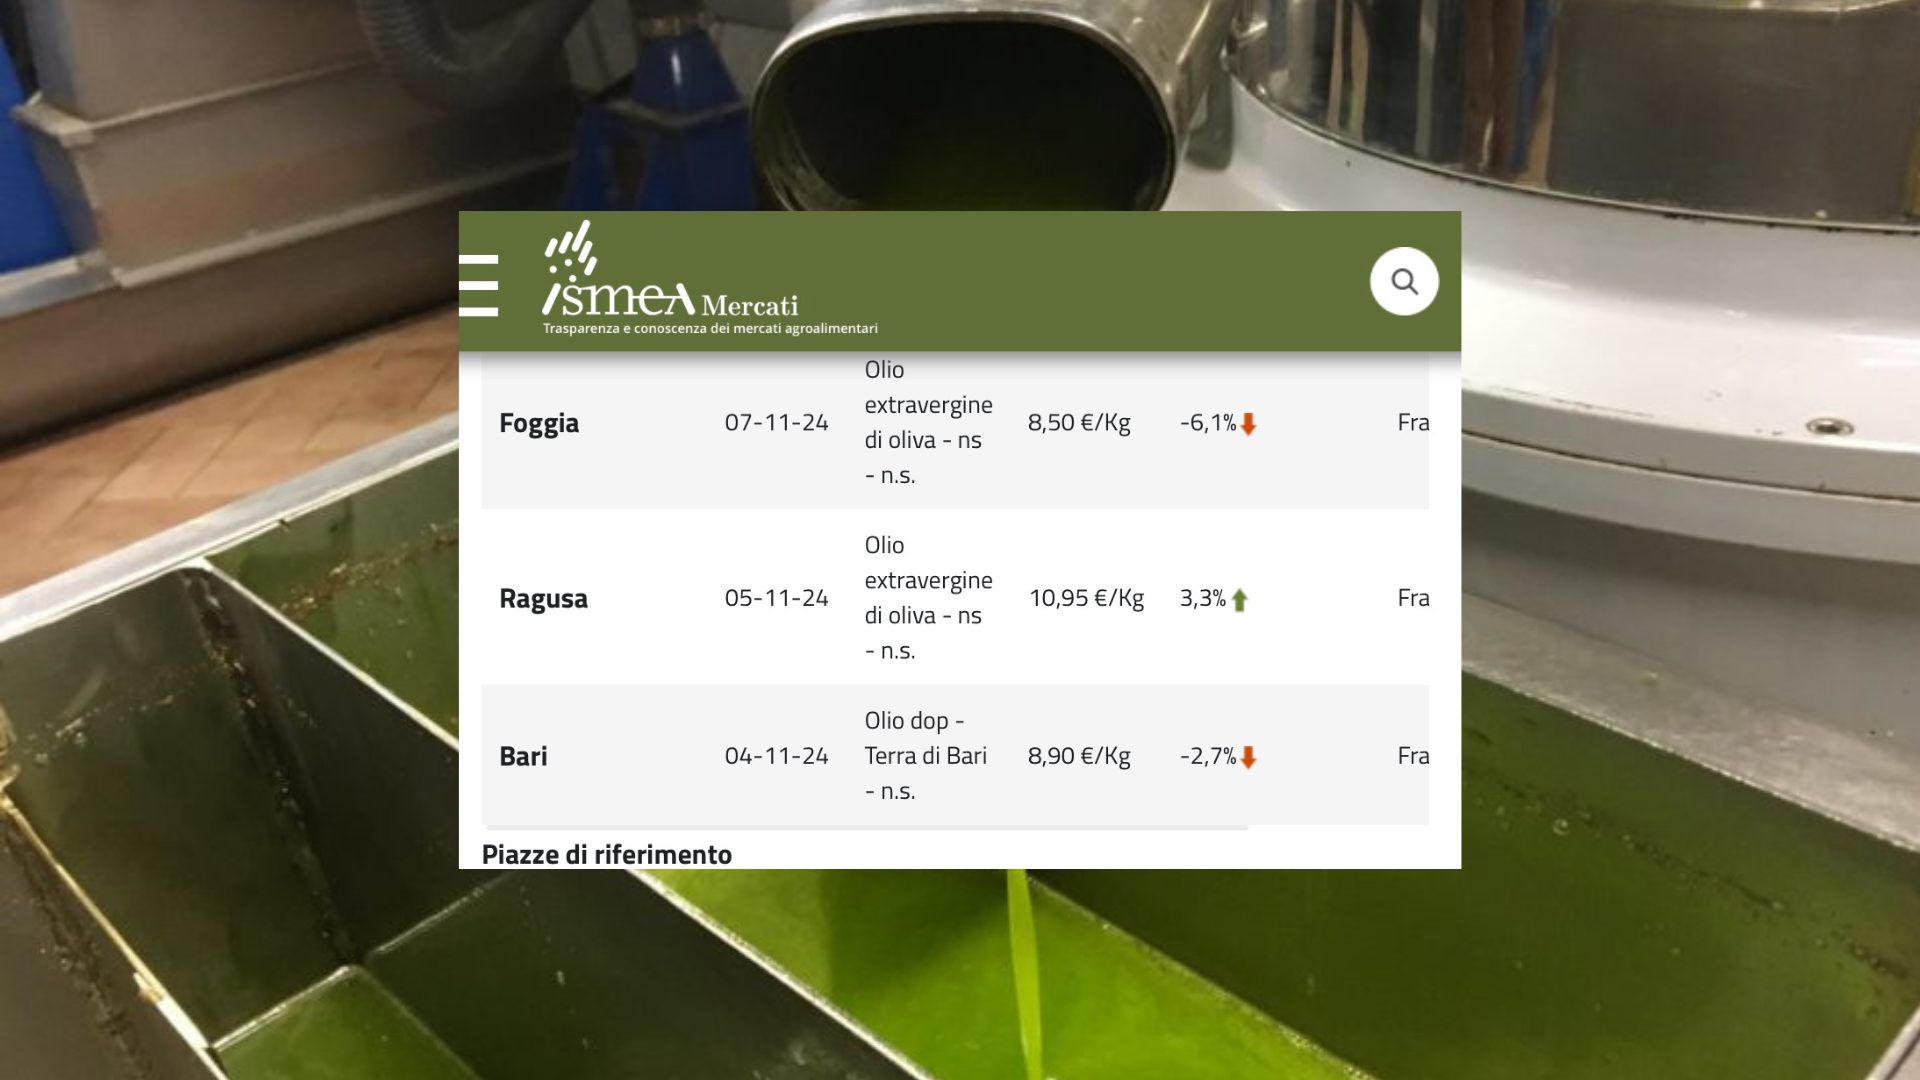Click the horizontal scrollbar below the table
This screenshot has height=1080, width=1920.
[x=867, y=828]
